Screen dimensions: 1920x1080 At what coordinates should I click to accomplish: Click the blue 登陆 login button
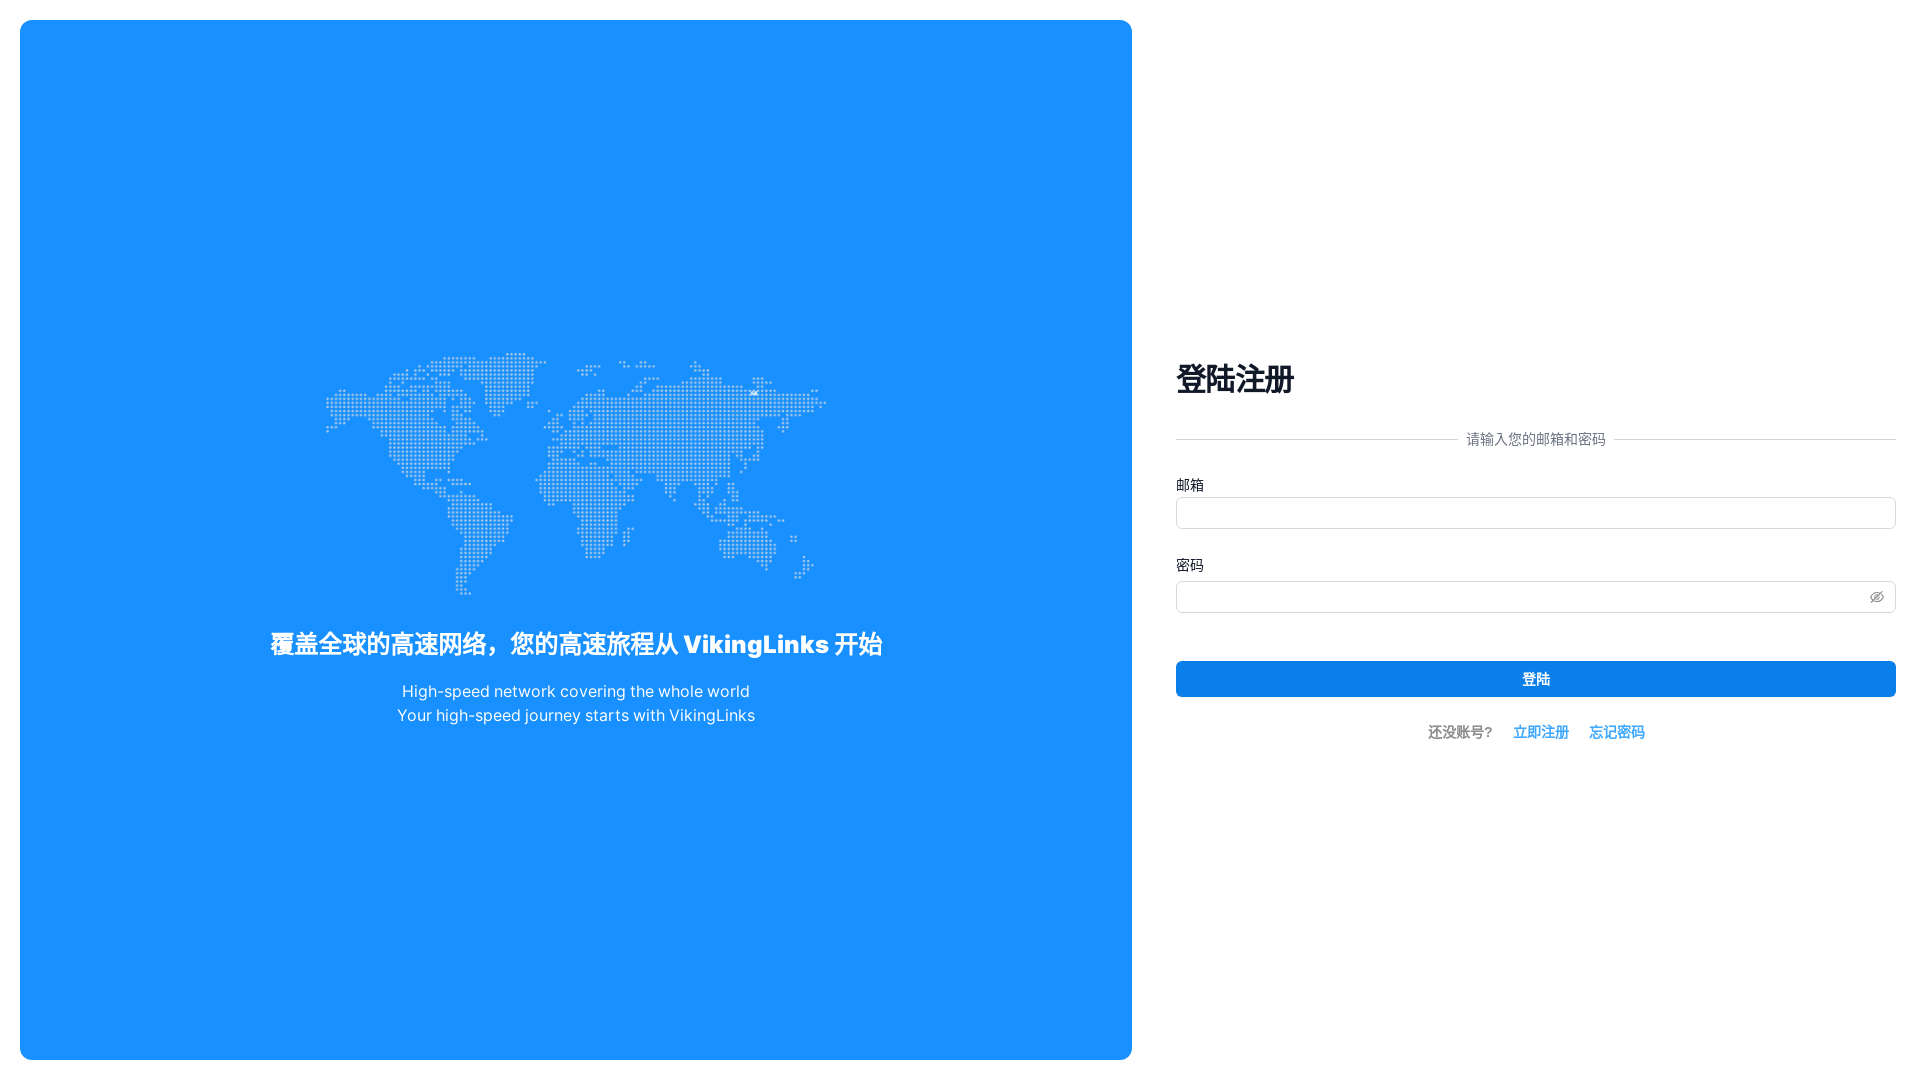(1535, 679)
